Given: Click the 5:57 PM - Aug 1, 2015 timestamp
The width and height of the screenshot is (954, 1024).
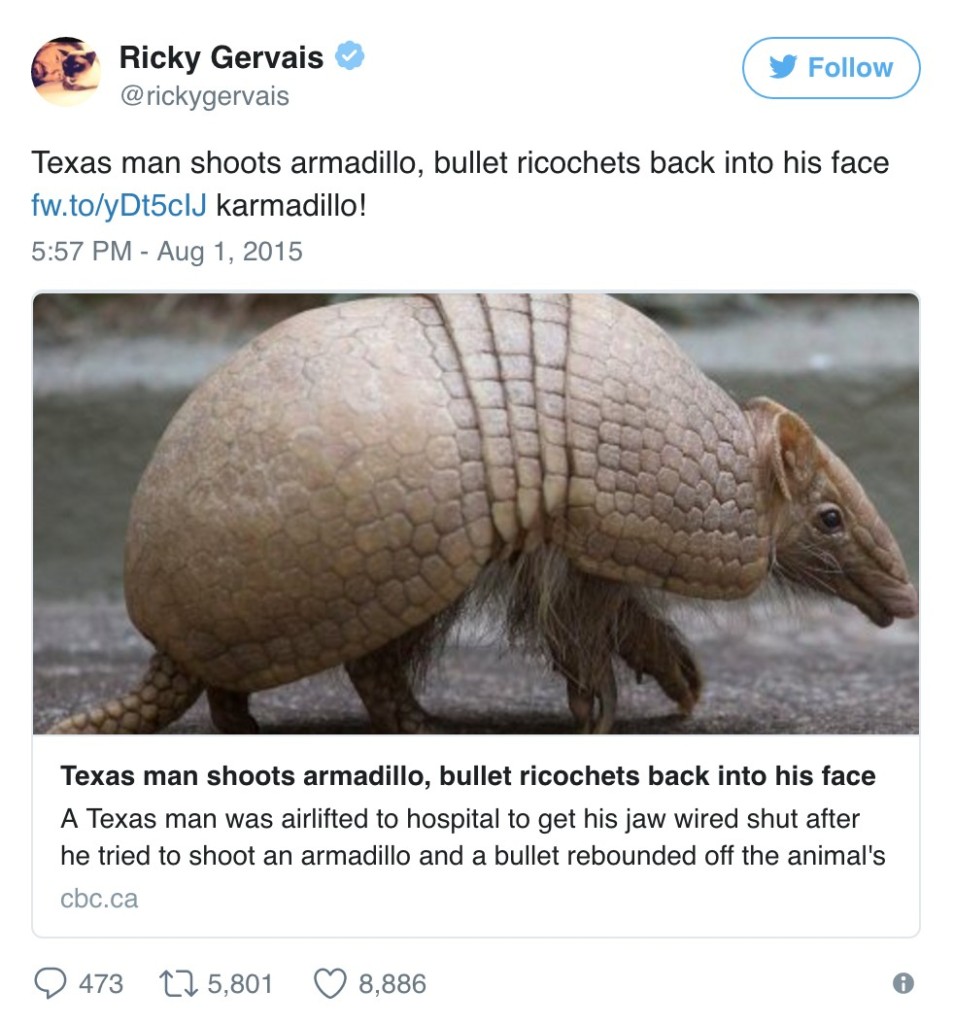Looking at the screenshot, I should [x=167, y=251].
